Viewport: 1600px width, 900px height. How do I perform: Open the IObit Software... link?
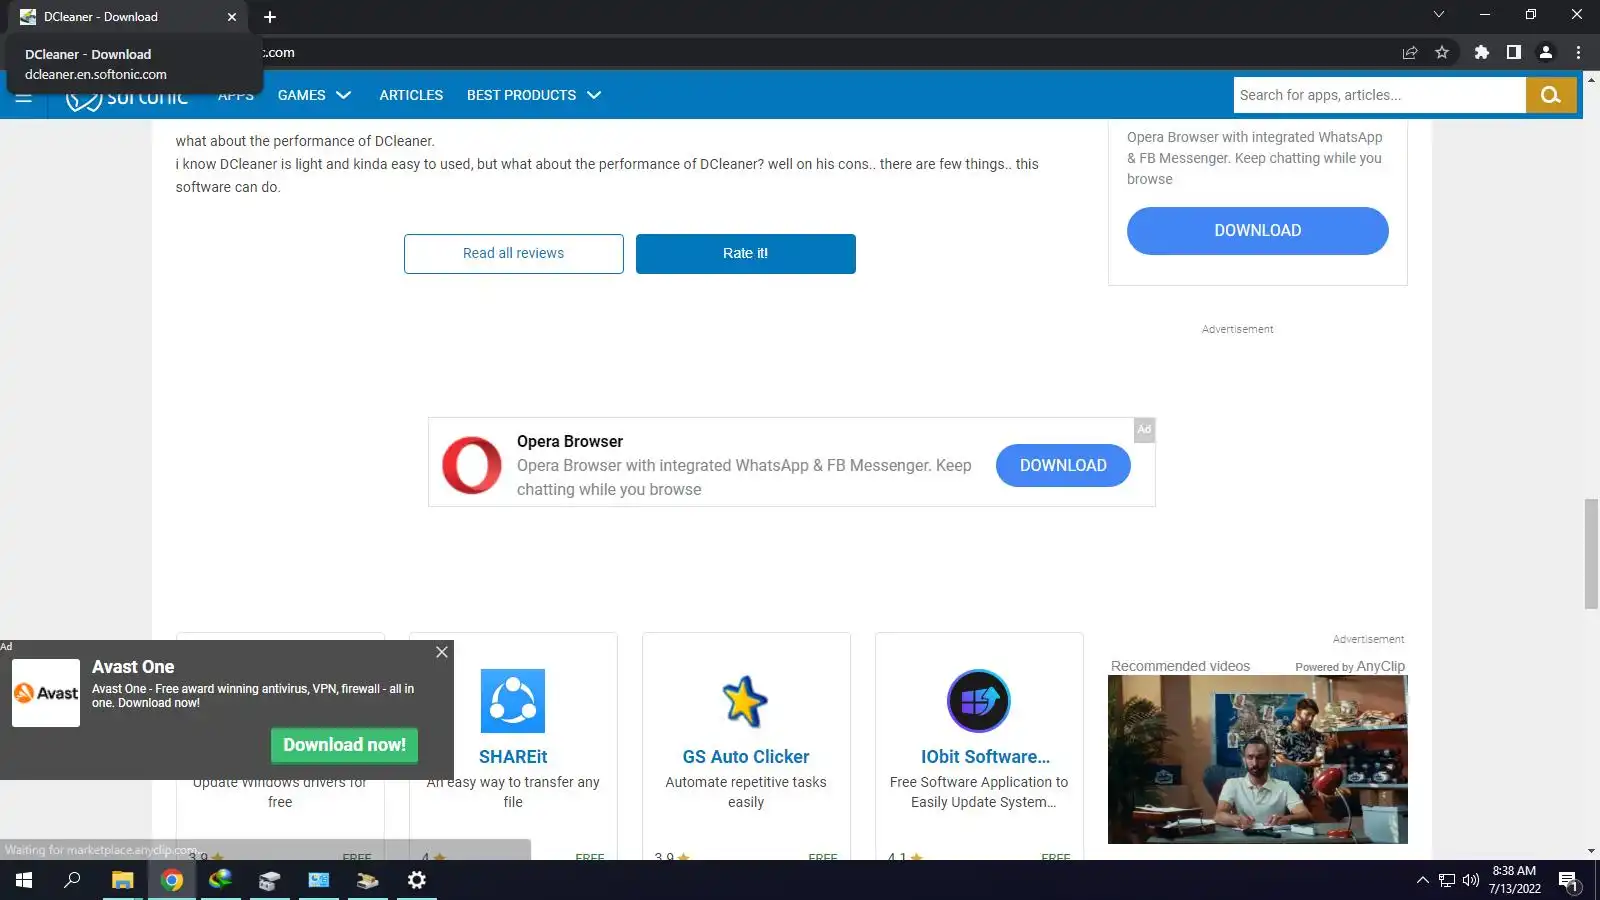coord(985,757)
